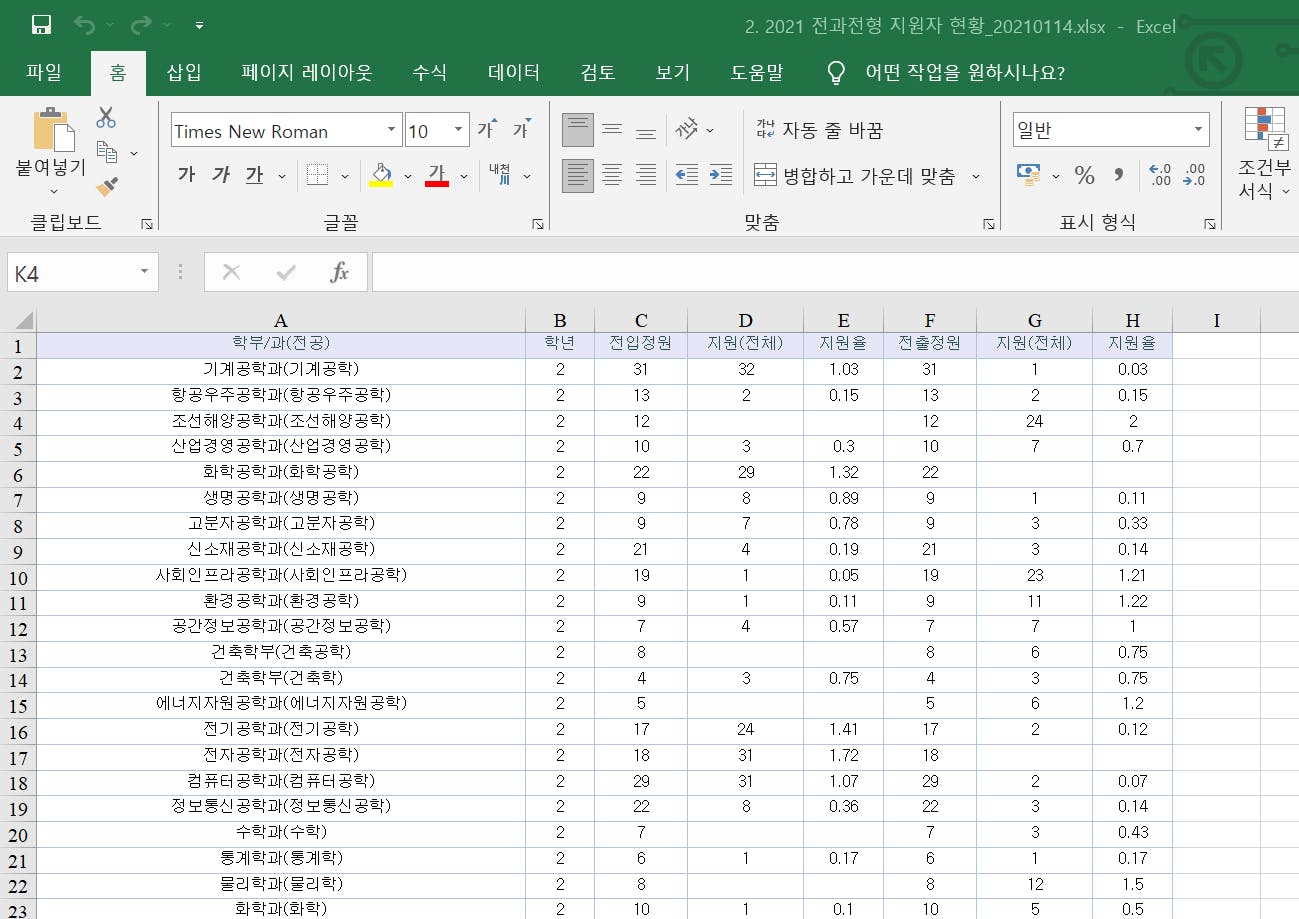Click the Name Box showing K4

click(83, 272)
